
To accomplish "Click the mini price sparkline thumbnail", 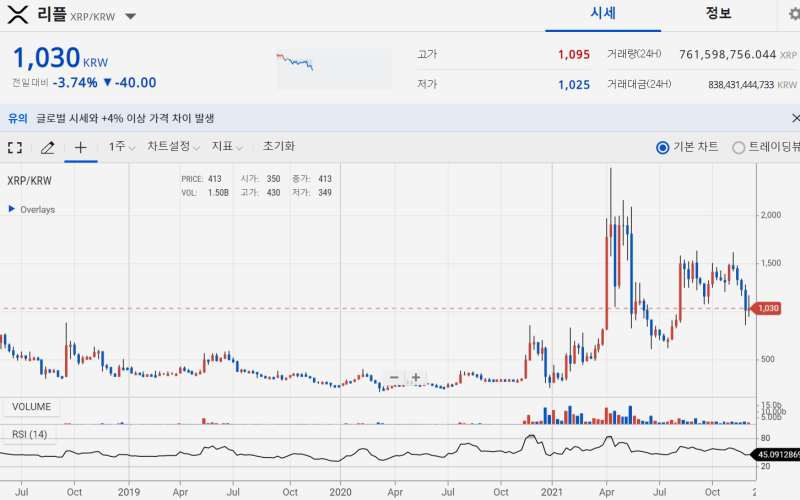I will click(x=334, y=69).
